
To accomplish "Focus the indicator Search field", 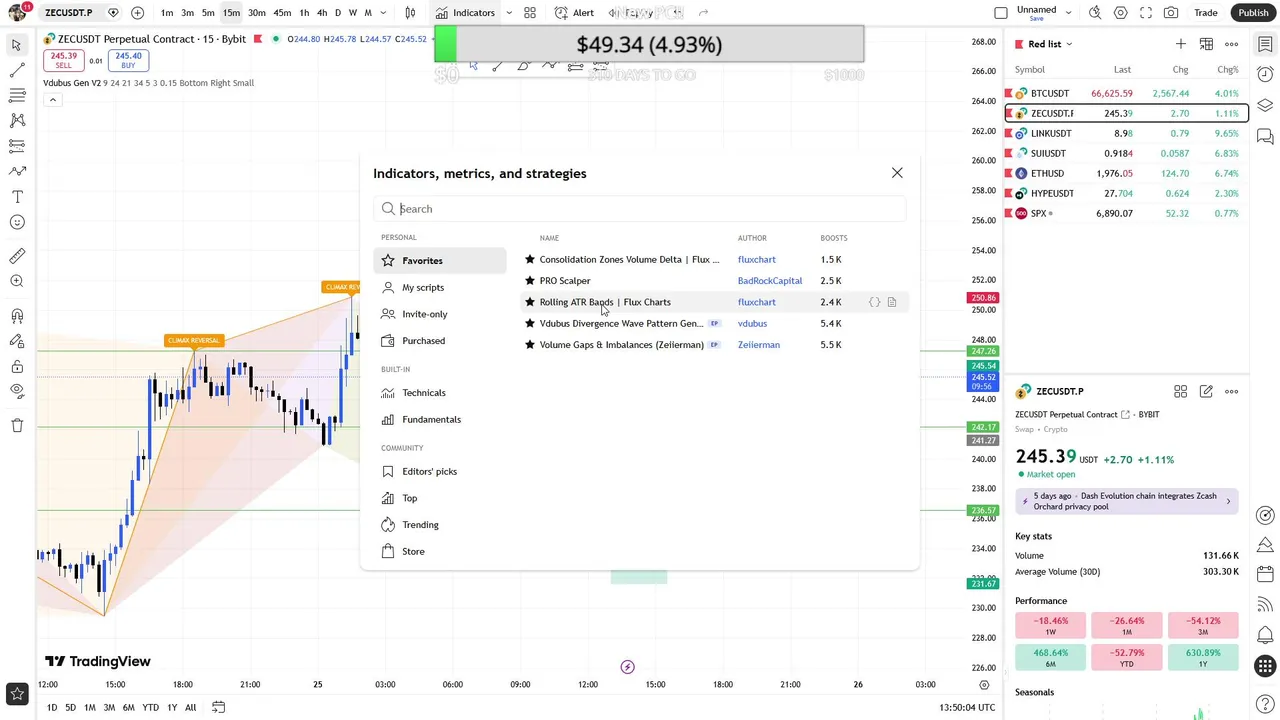I will click(640, 209).
